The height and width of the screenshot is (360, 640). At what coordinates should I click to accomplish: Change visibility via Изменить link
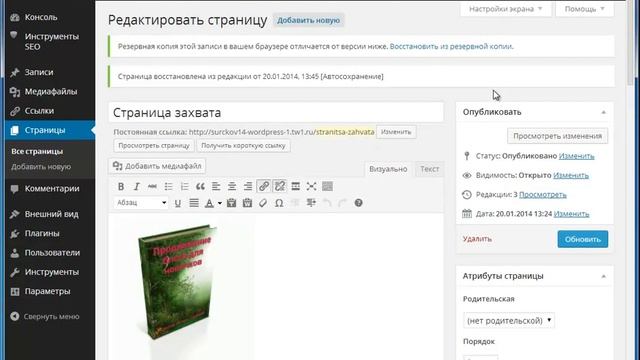[x=571, y=175]
